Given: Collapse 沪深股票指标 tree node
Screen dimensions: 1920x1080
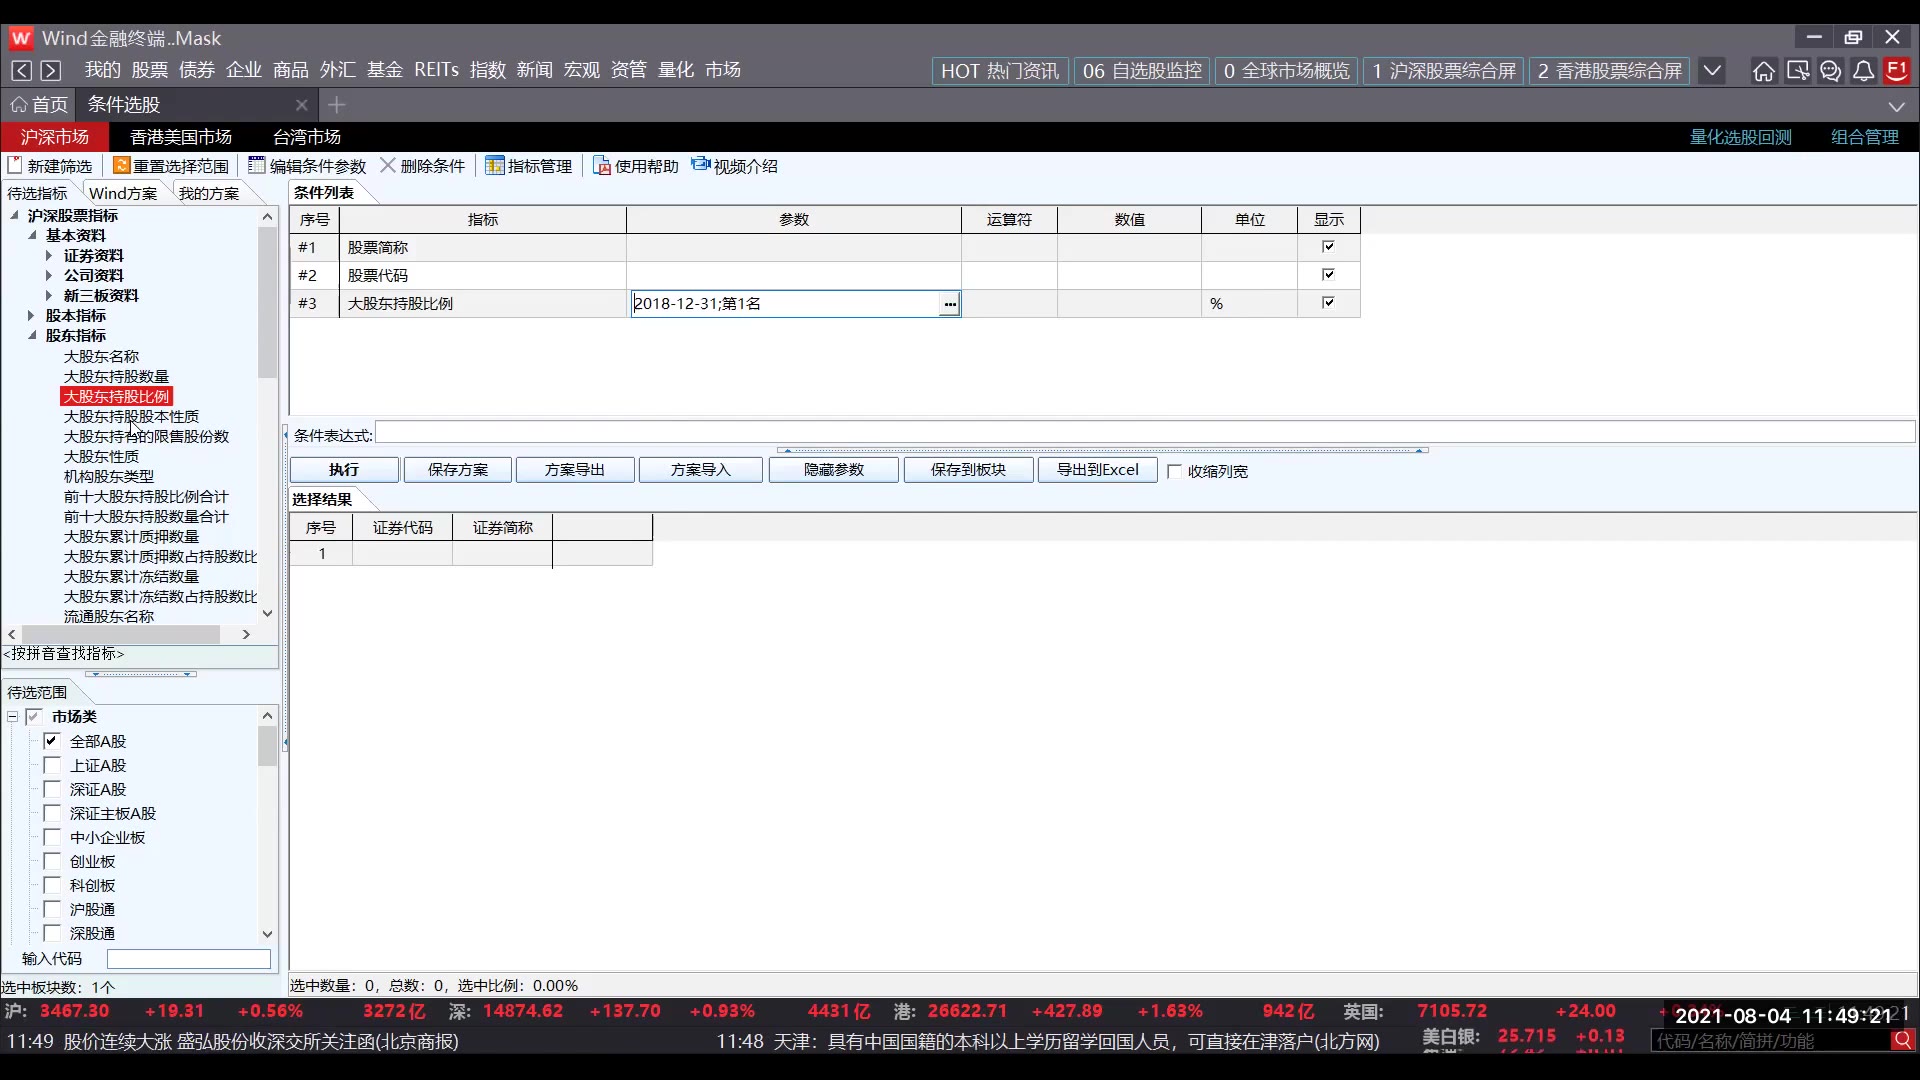Looking at the screenshot, I should (x=14, y=215).
